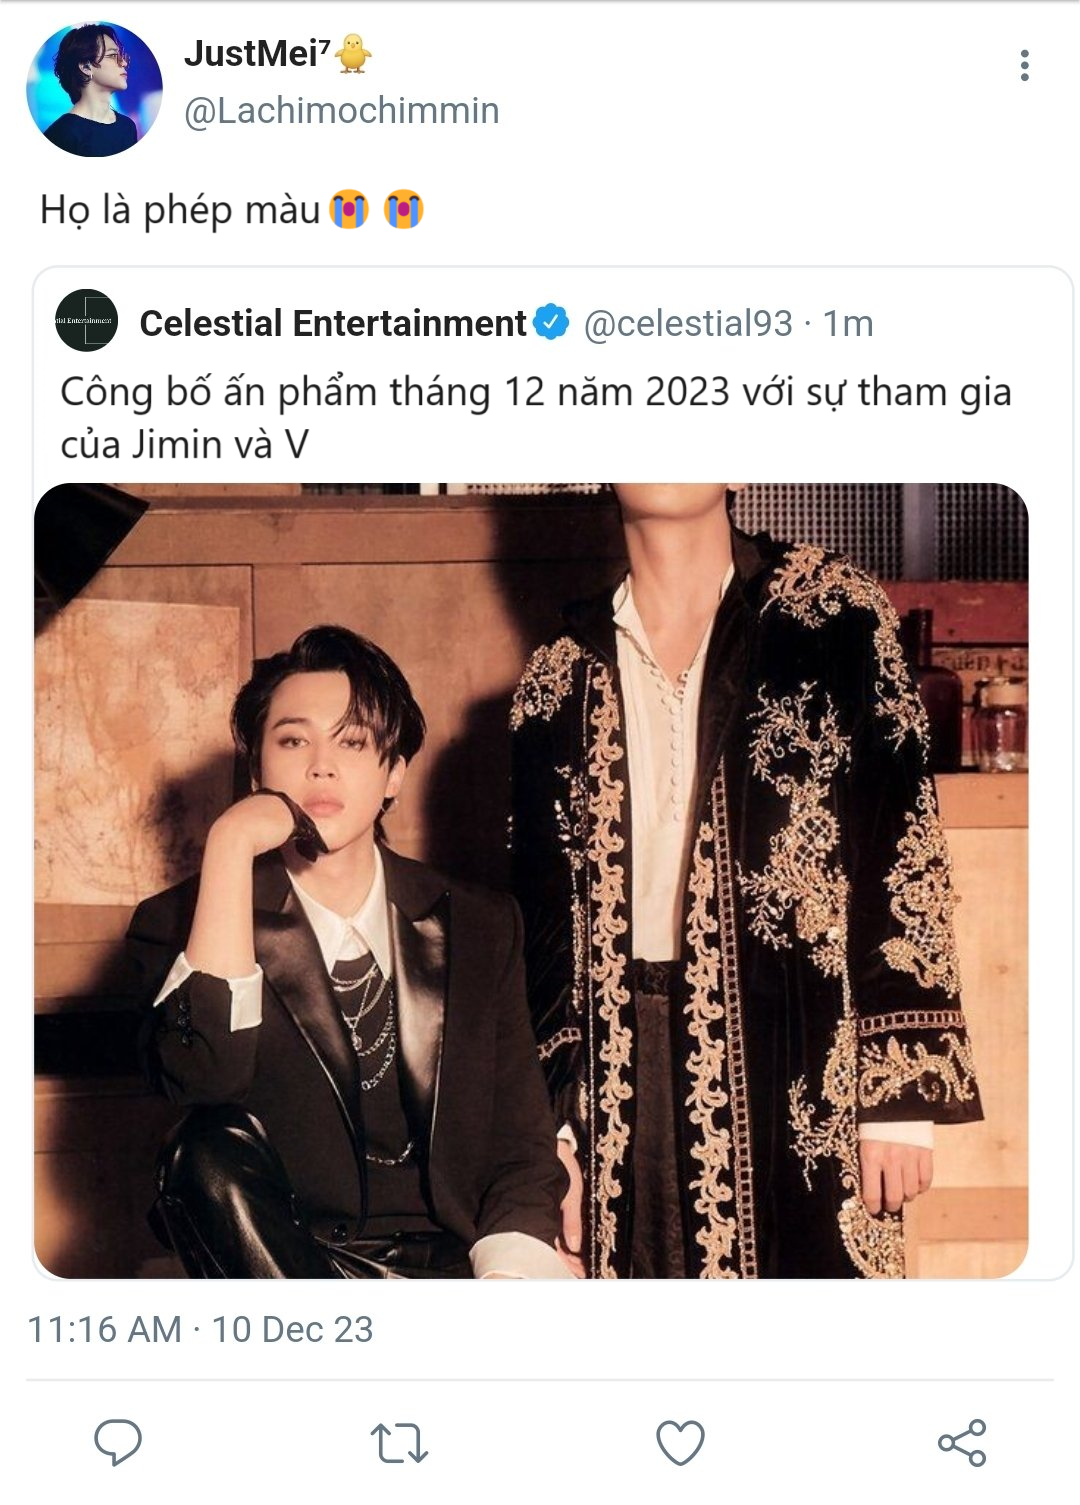Open the Celestial Entertainment account name
Viewport: 1080px width, 1505px height.
pyautogui.click(x=333, y=323)
